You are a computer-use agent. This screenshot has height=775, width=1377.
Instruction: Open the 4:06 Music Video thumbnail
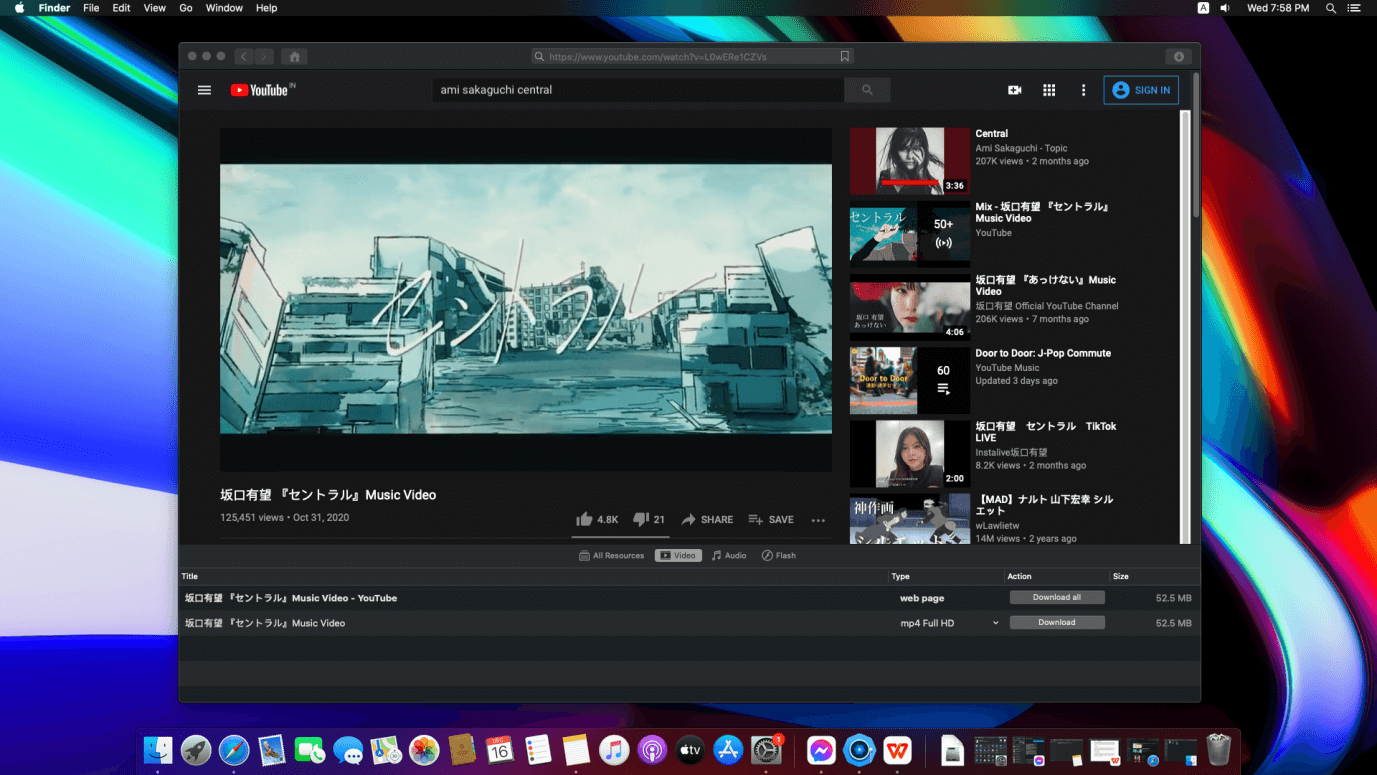(910, 307)
